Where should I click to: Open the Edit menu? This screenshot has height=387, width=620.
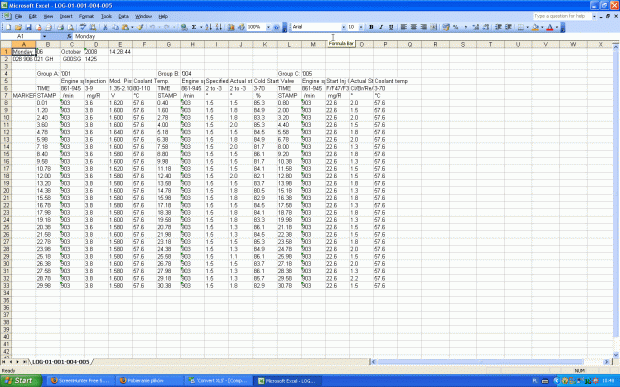point(33,16)
